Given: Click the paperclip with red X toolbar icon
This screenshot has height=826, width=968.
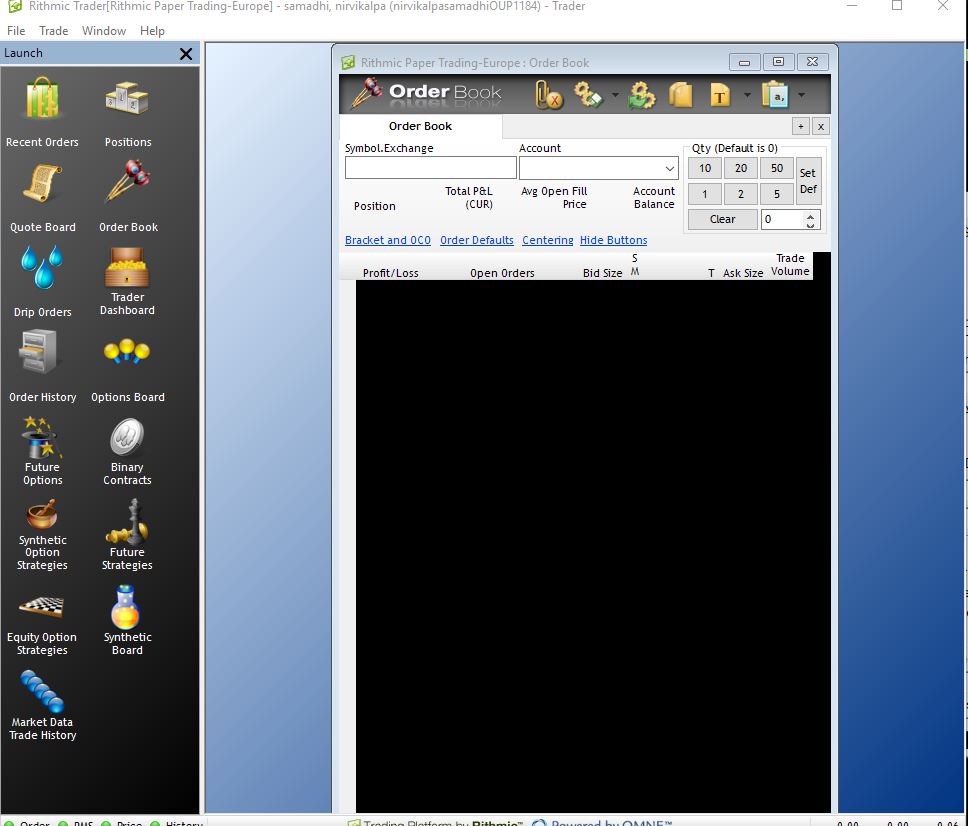Looking at the screenshot, I should point(548,95).
